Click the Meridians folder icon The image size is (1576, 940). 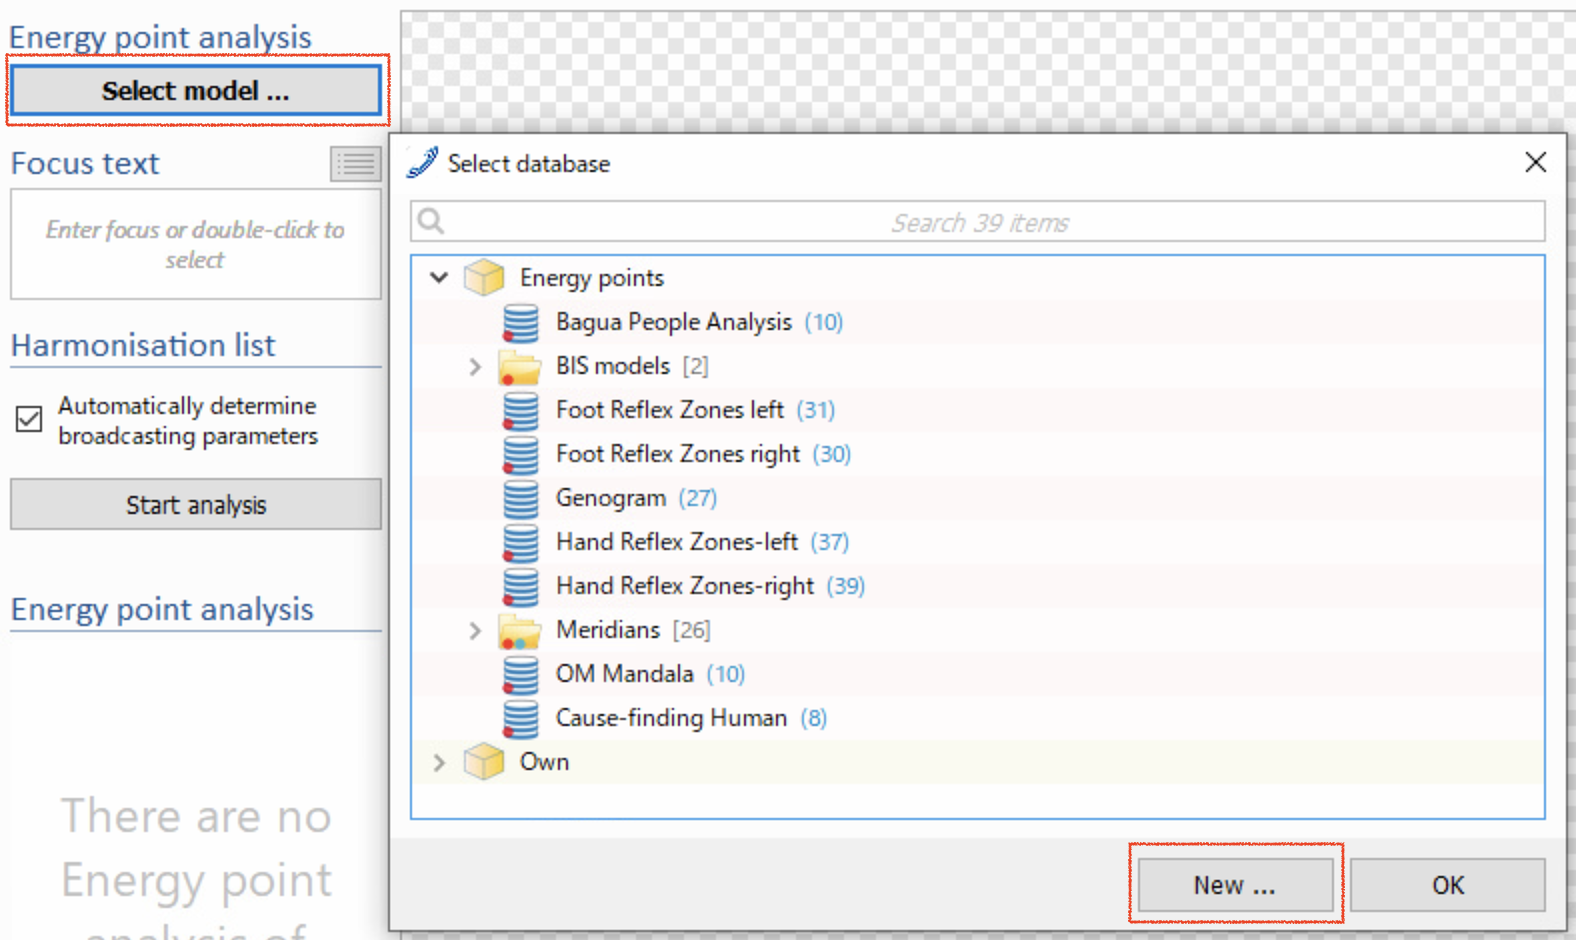[x=520, y=631]
